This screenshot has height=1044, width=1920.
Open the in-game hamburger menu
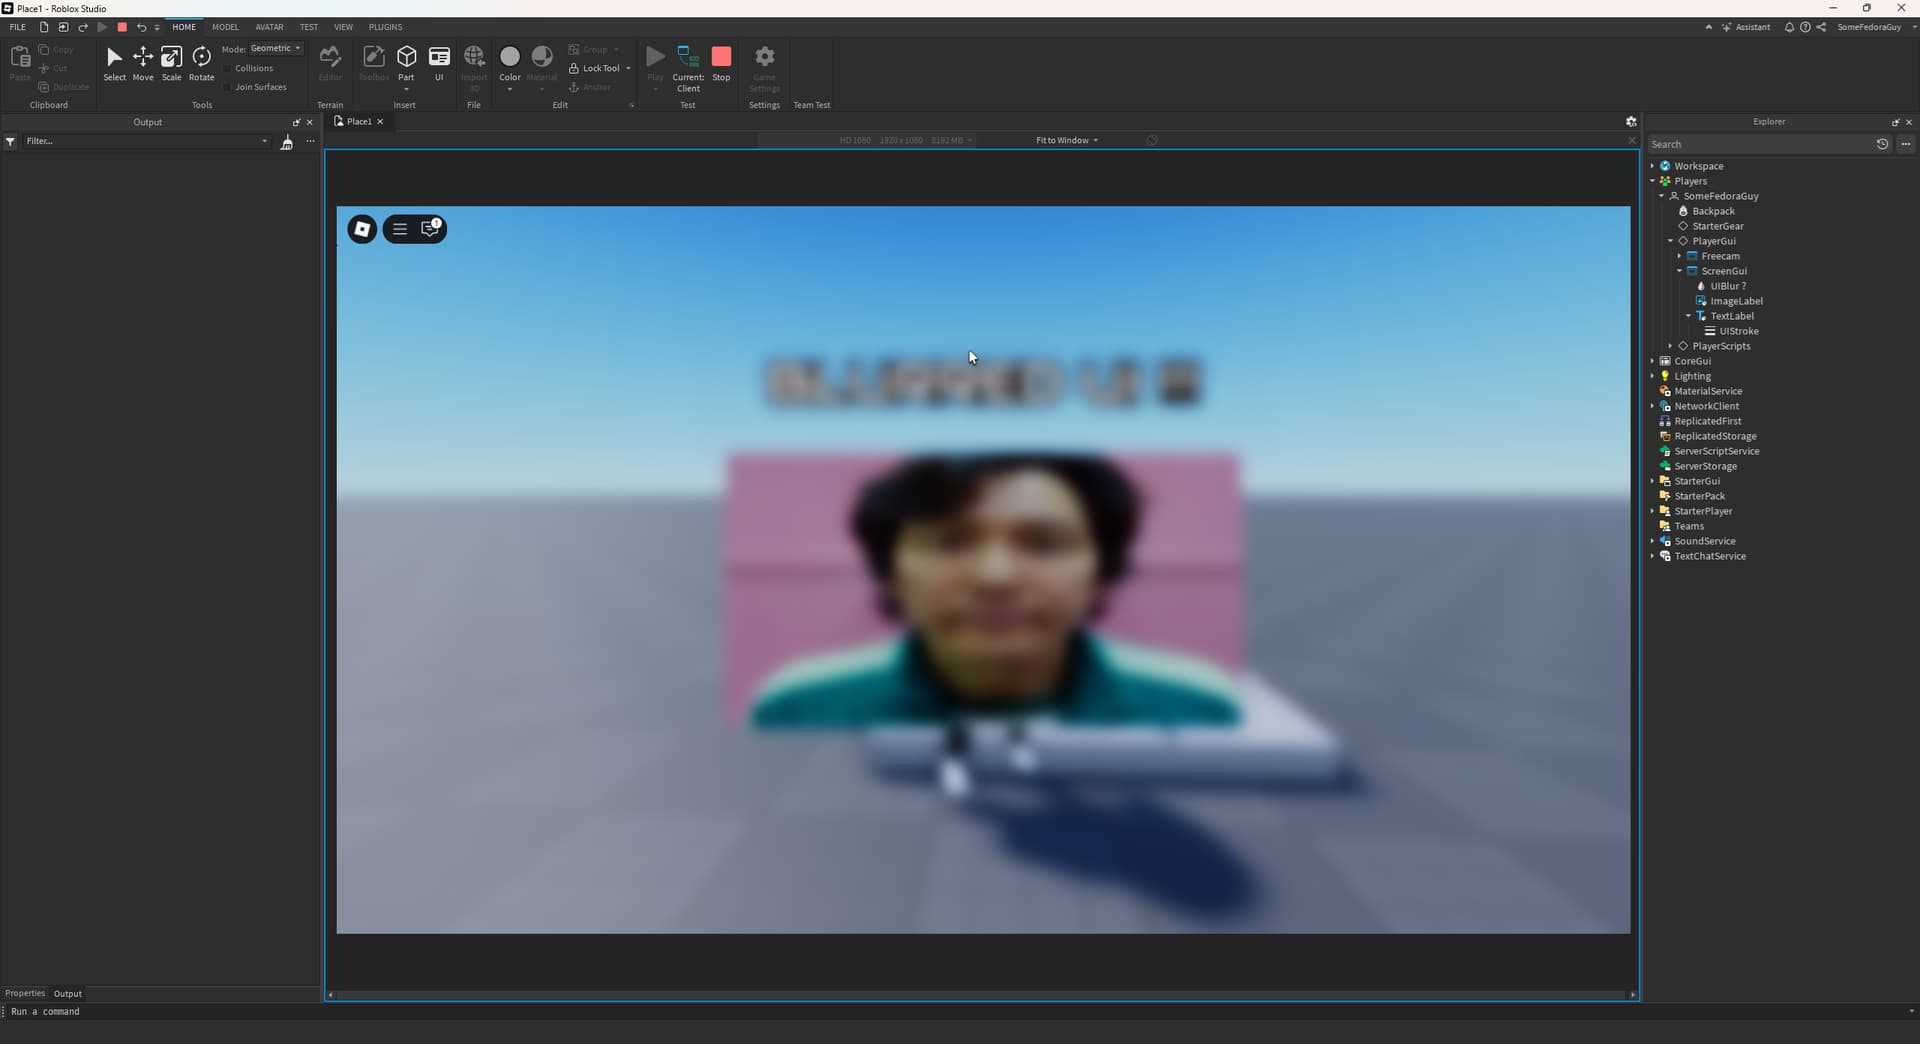(400, 229)
